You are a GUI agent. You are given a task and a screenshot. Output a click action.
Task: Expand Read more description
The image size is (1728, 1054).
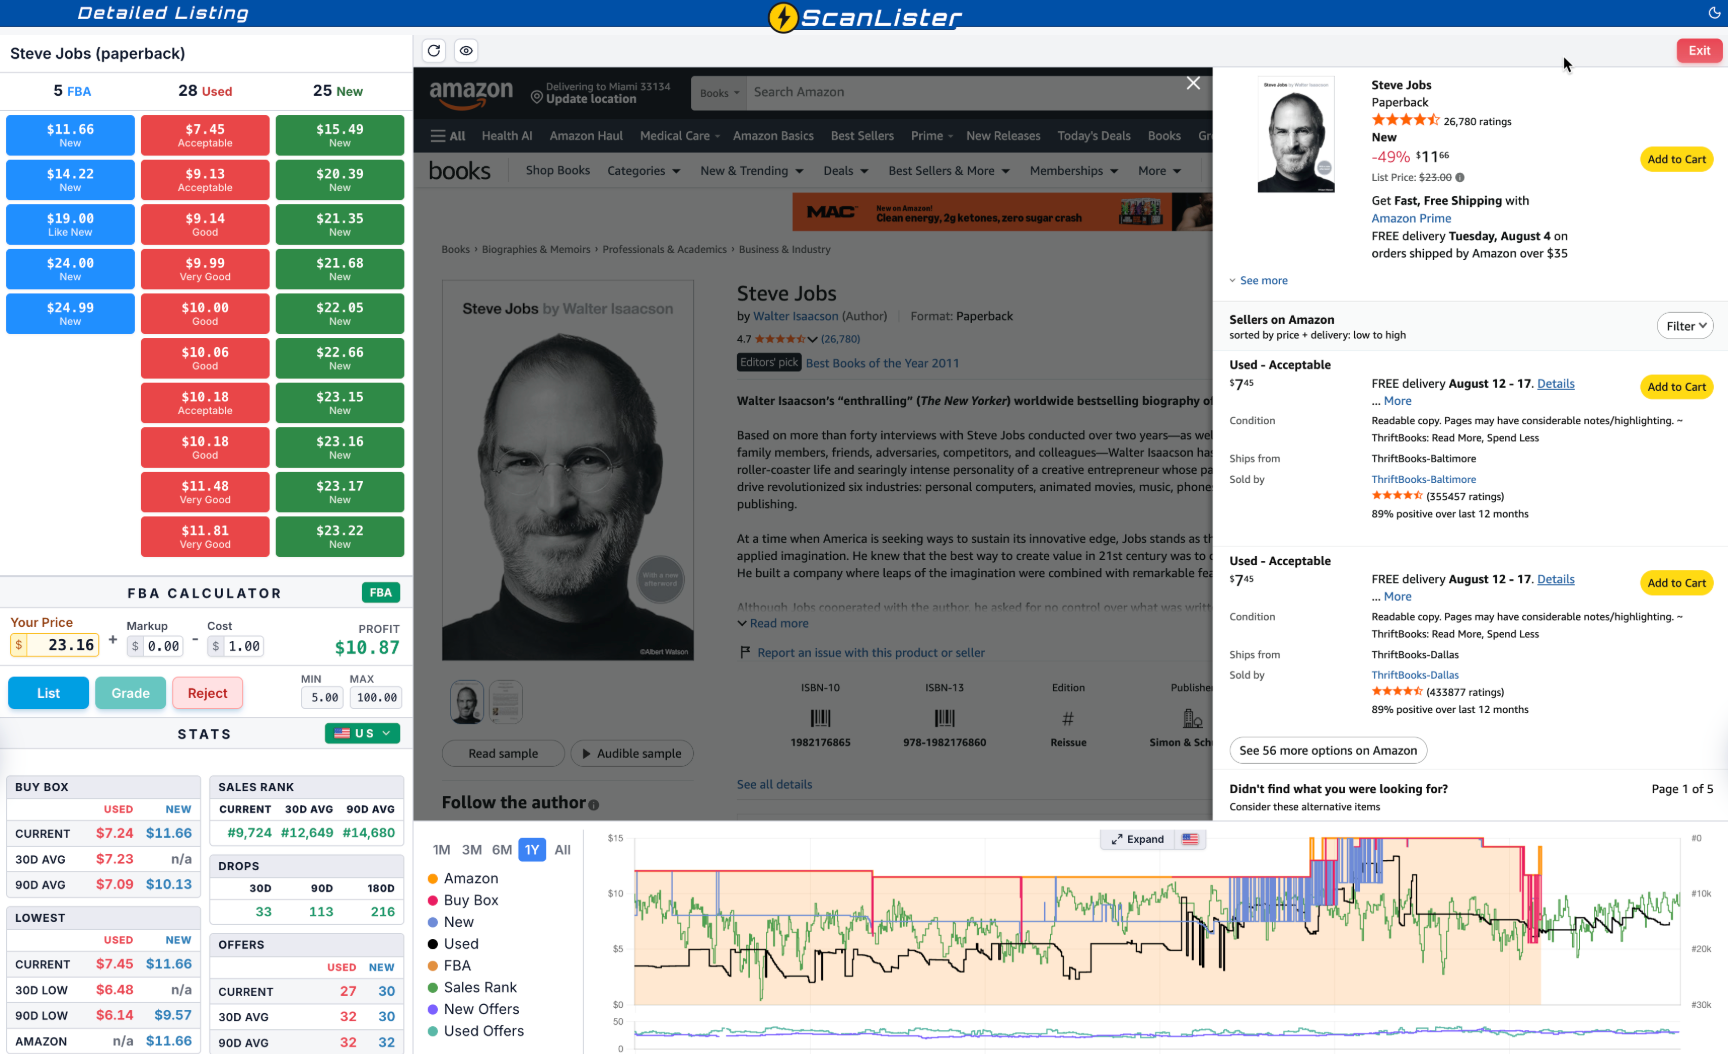773,623
